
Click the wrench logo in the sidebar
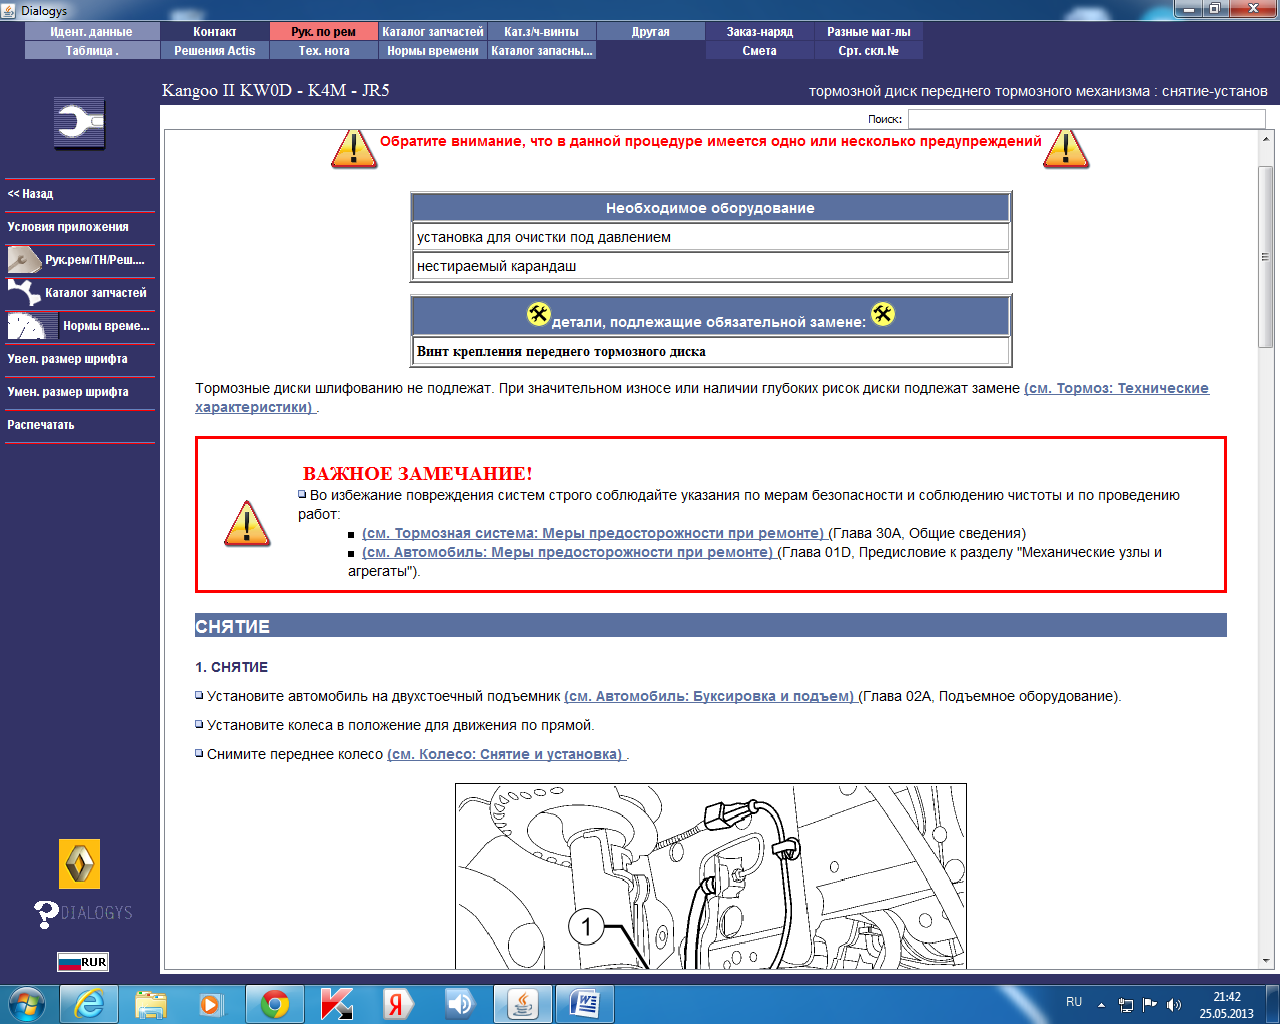click(x=79, y=124)
